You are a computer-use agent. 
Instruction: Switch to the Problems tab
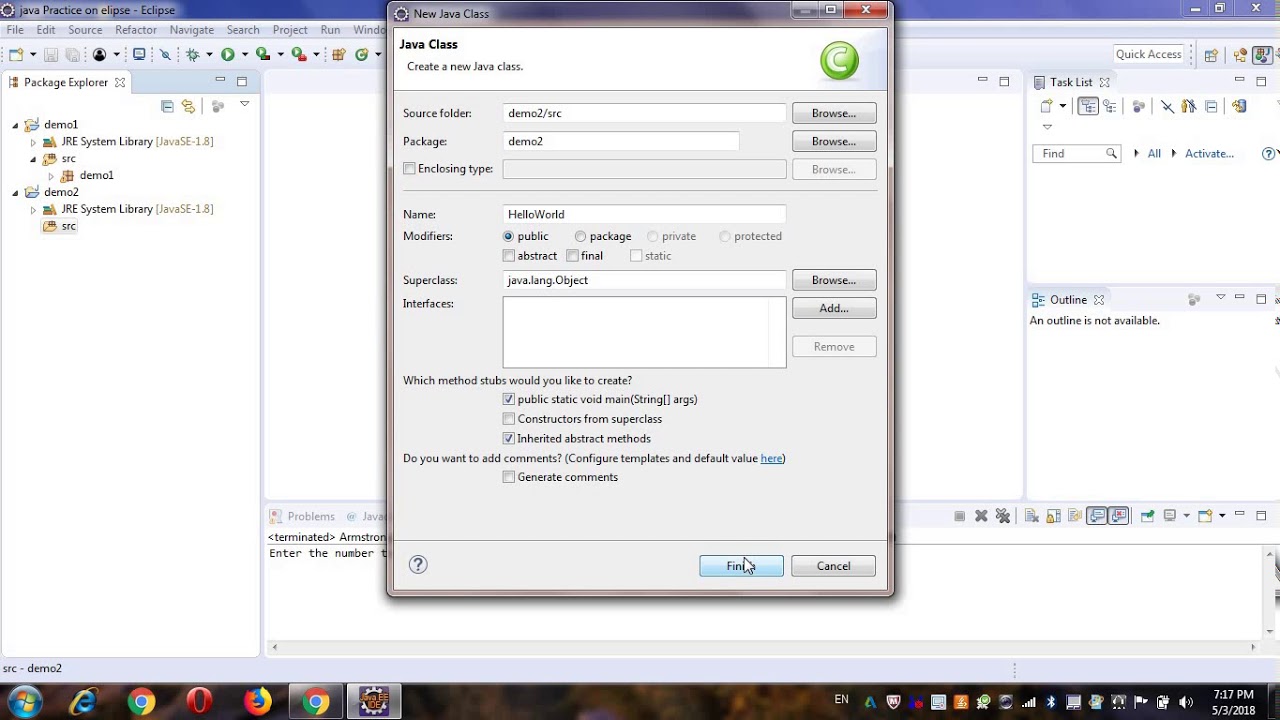[x=303, y=516]
